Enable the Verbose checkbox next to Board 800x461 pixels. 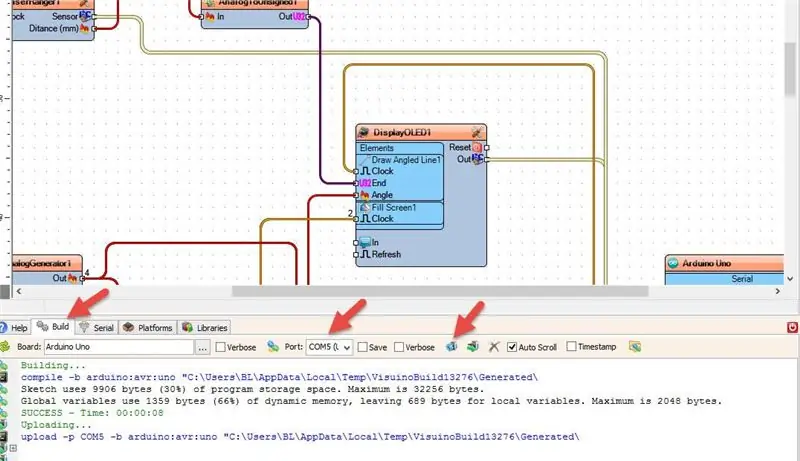220,347
